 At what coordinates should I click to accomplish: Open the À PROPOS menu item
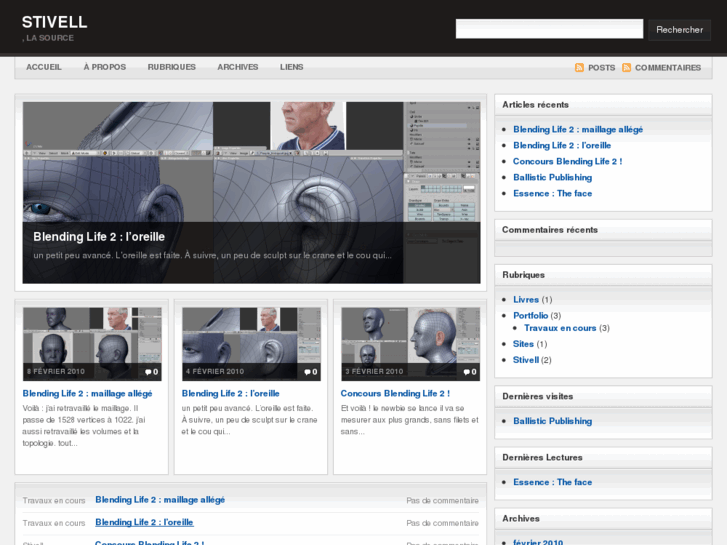[105, 67]
